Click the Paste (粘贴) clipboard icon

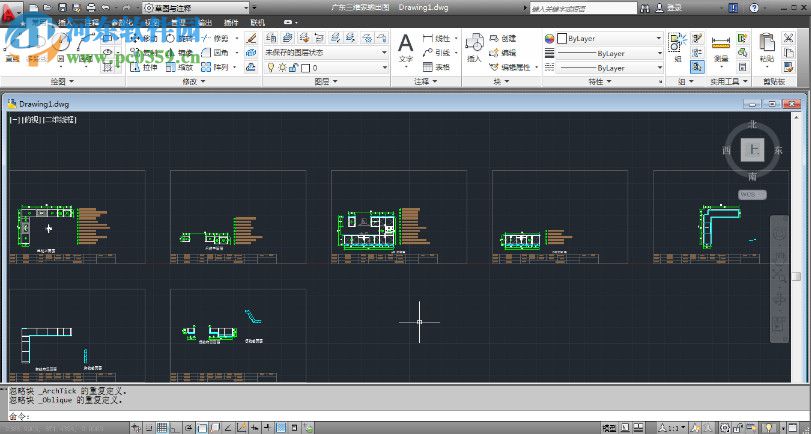click(x=767, y=42)
